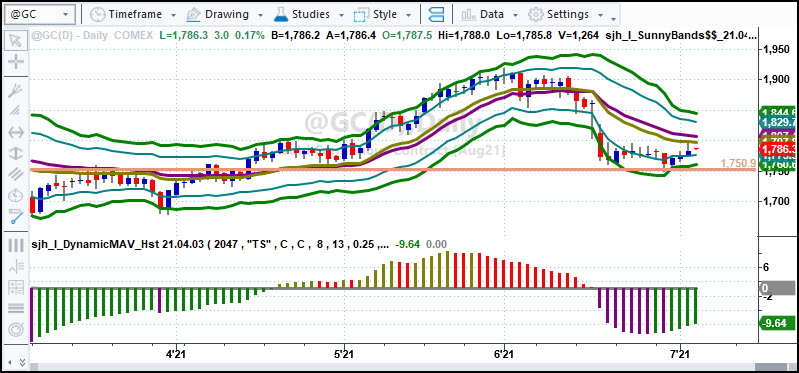Viewport: 799px width, 373px height.
Task: Click the Timeframe clock icon
Action: coord(98,14)
